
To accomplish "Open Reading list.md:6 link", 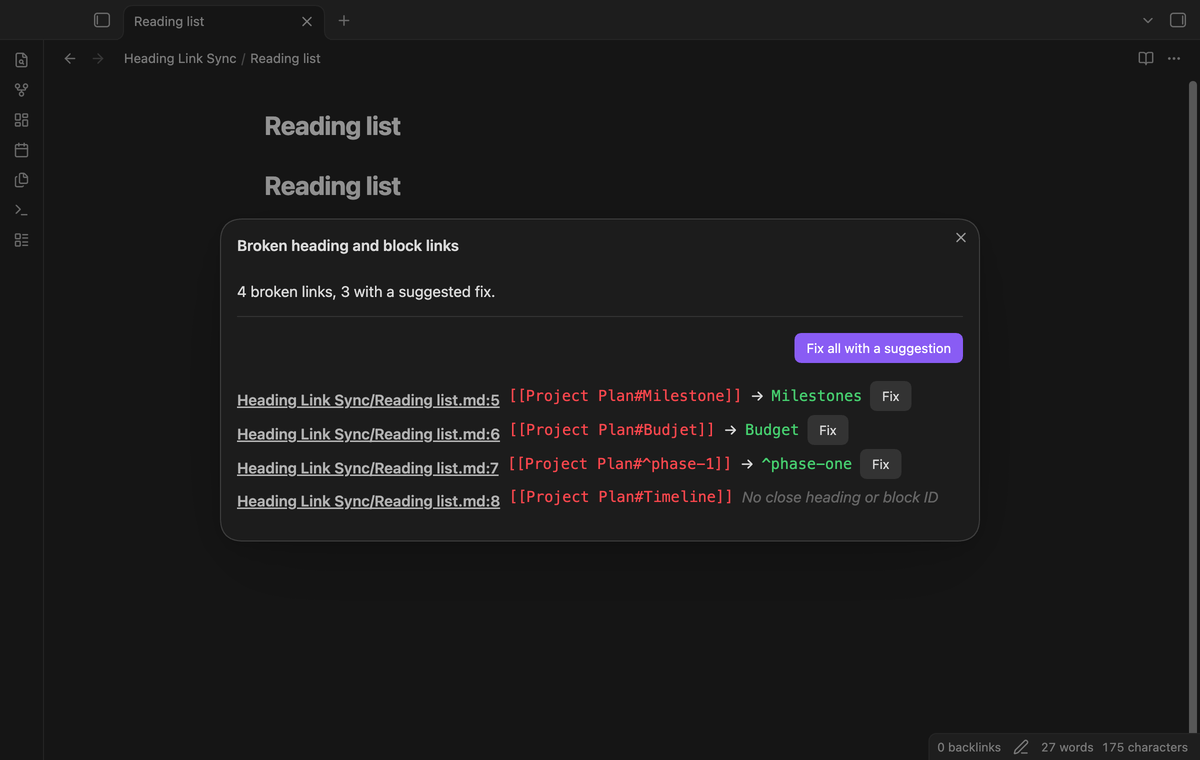I will (x=368, y=434).
